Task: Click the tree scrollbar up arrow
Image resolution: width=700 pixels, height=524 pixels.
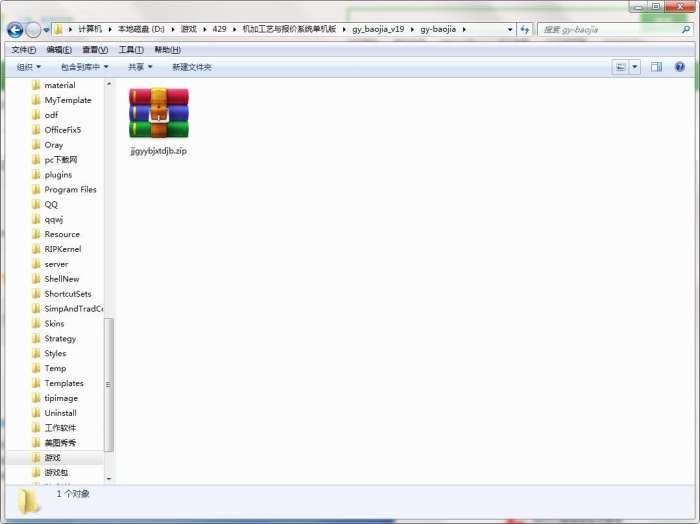Action: (x=108, y=83)
